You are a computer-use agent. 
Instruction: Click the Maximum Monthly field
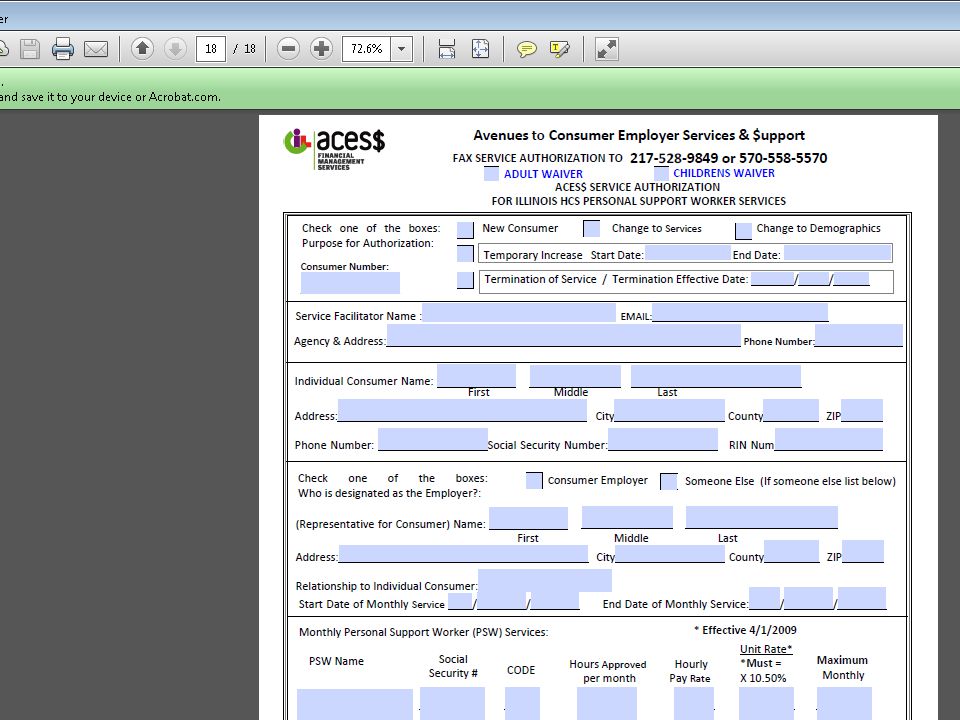[x=844, y=703]
